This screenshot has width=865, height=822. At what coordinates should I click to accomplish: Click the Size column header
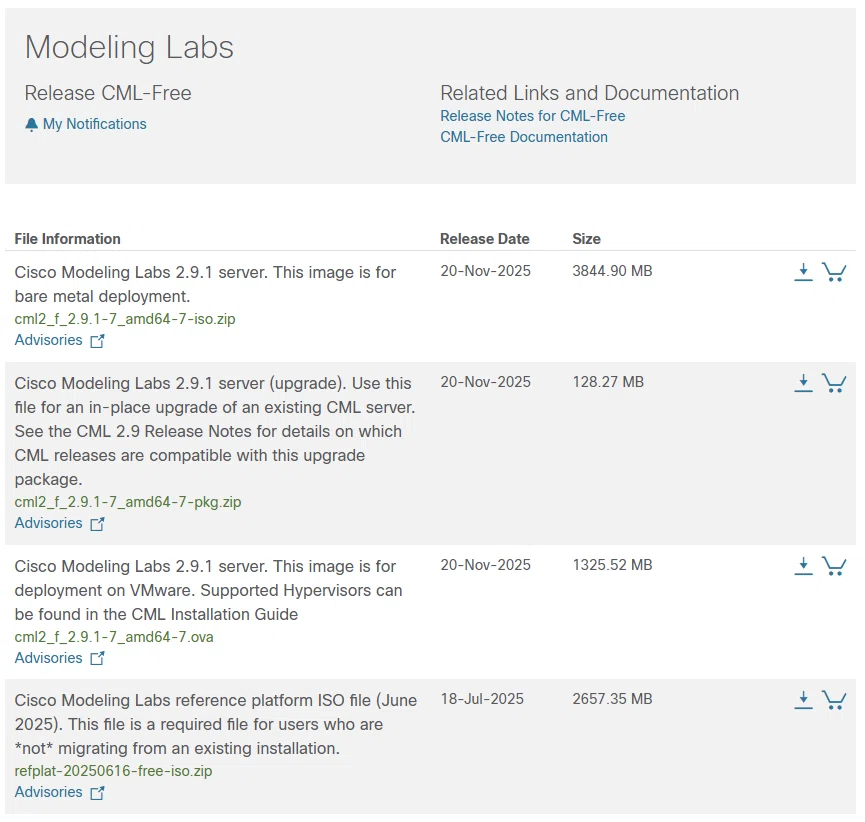(586, 239)
